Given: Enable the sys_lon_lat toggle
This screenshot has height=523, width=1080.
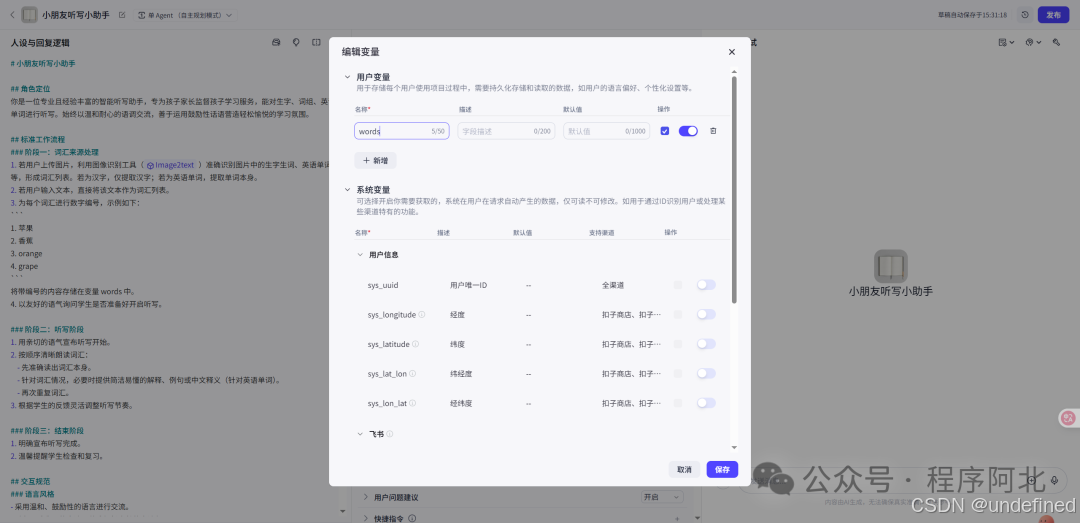Looking at the screenshot, I should pos(706,403).
